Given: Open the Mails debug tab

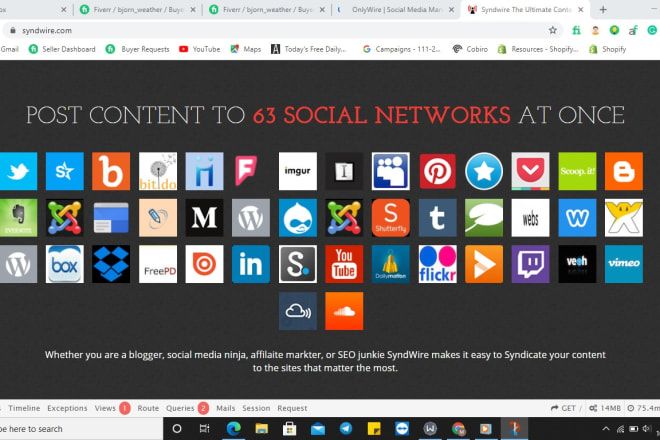Looking at the screenshot, I should 226,408.
